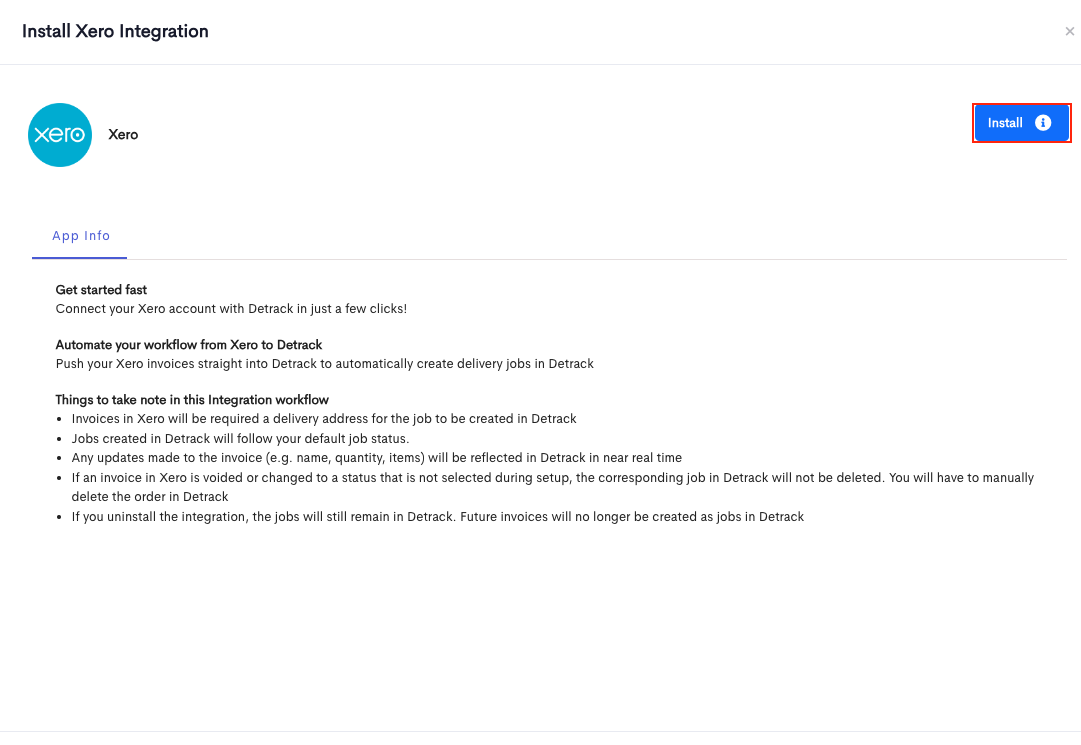Viewport: 1081px width, 745px height.
Task: Click bullet dot before "Invoices in Xero"
Action: (61, 419)
